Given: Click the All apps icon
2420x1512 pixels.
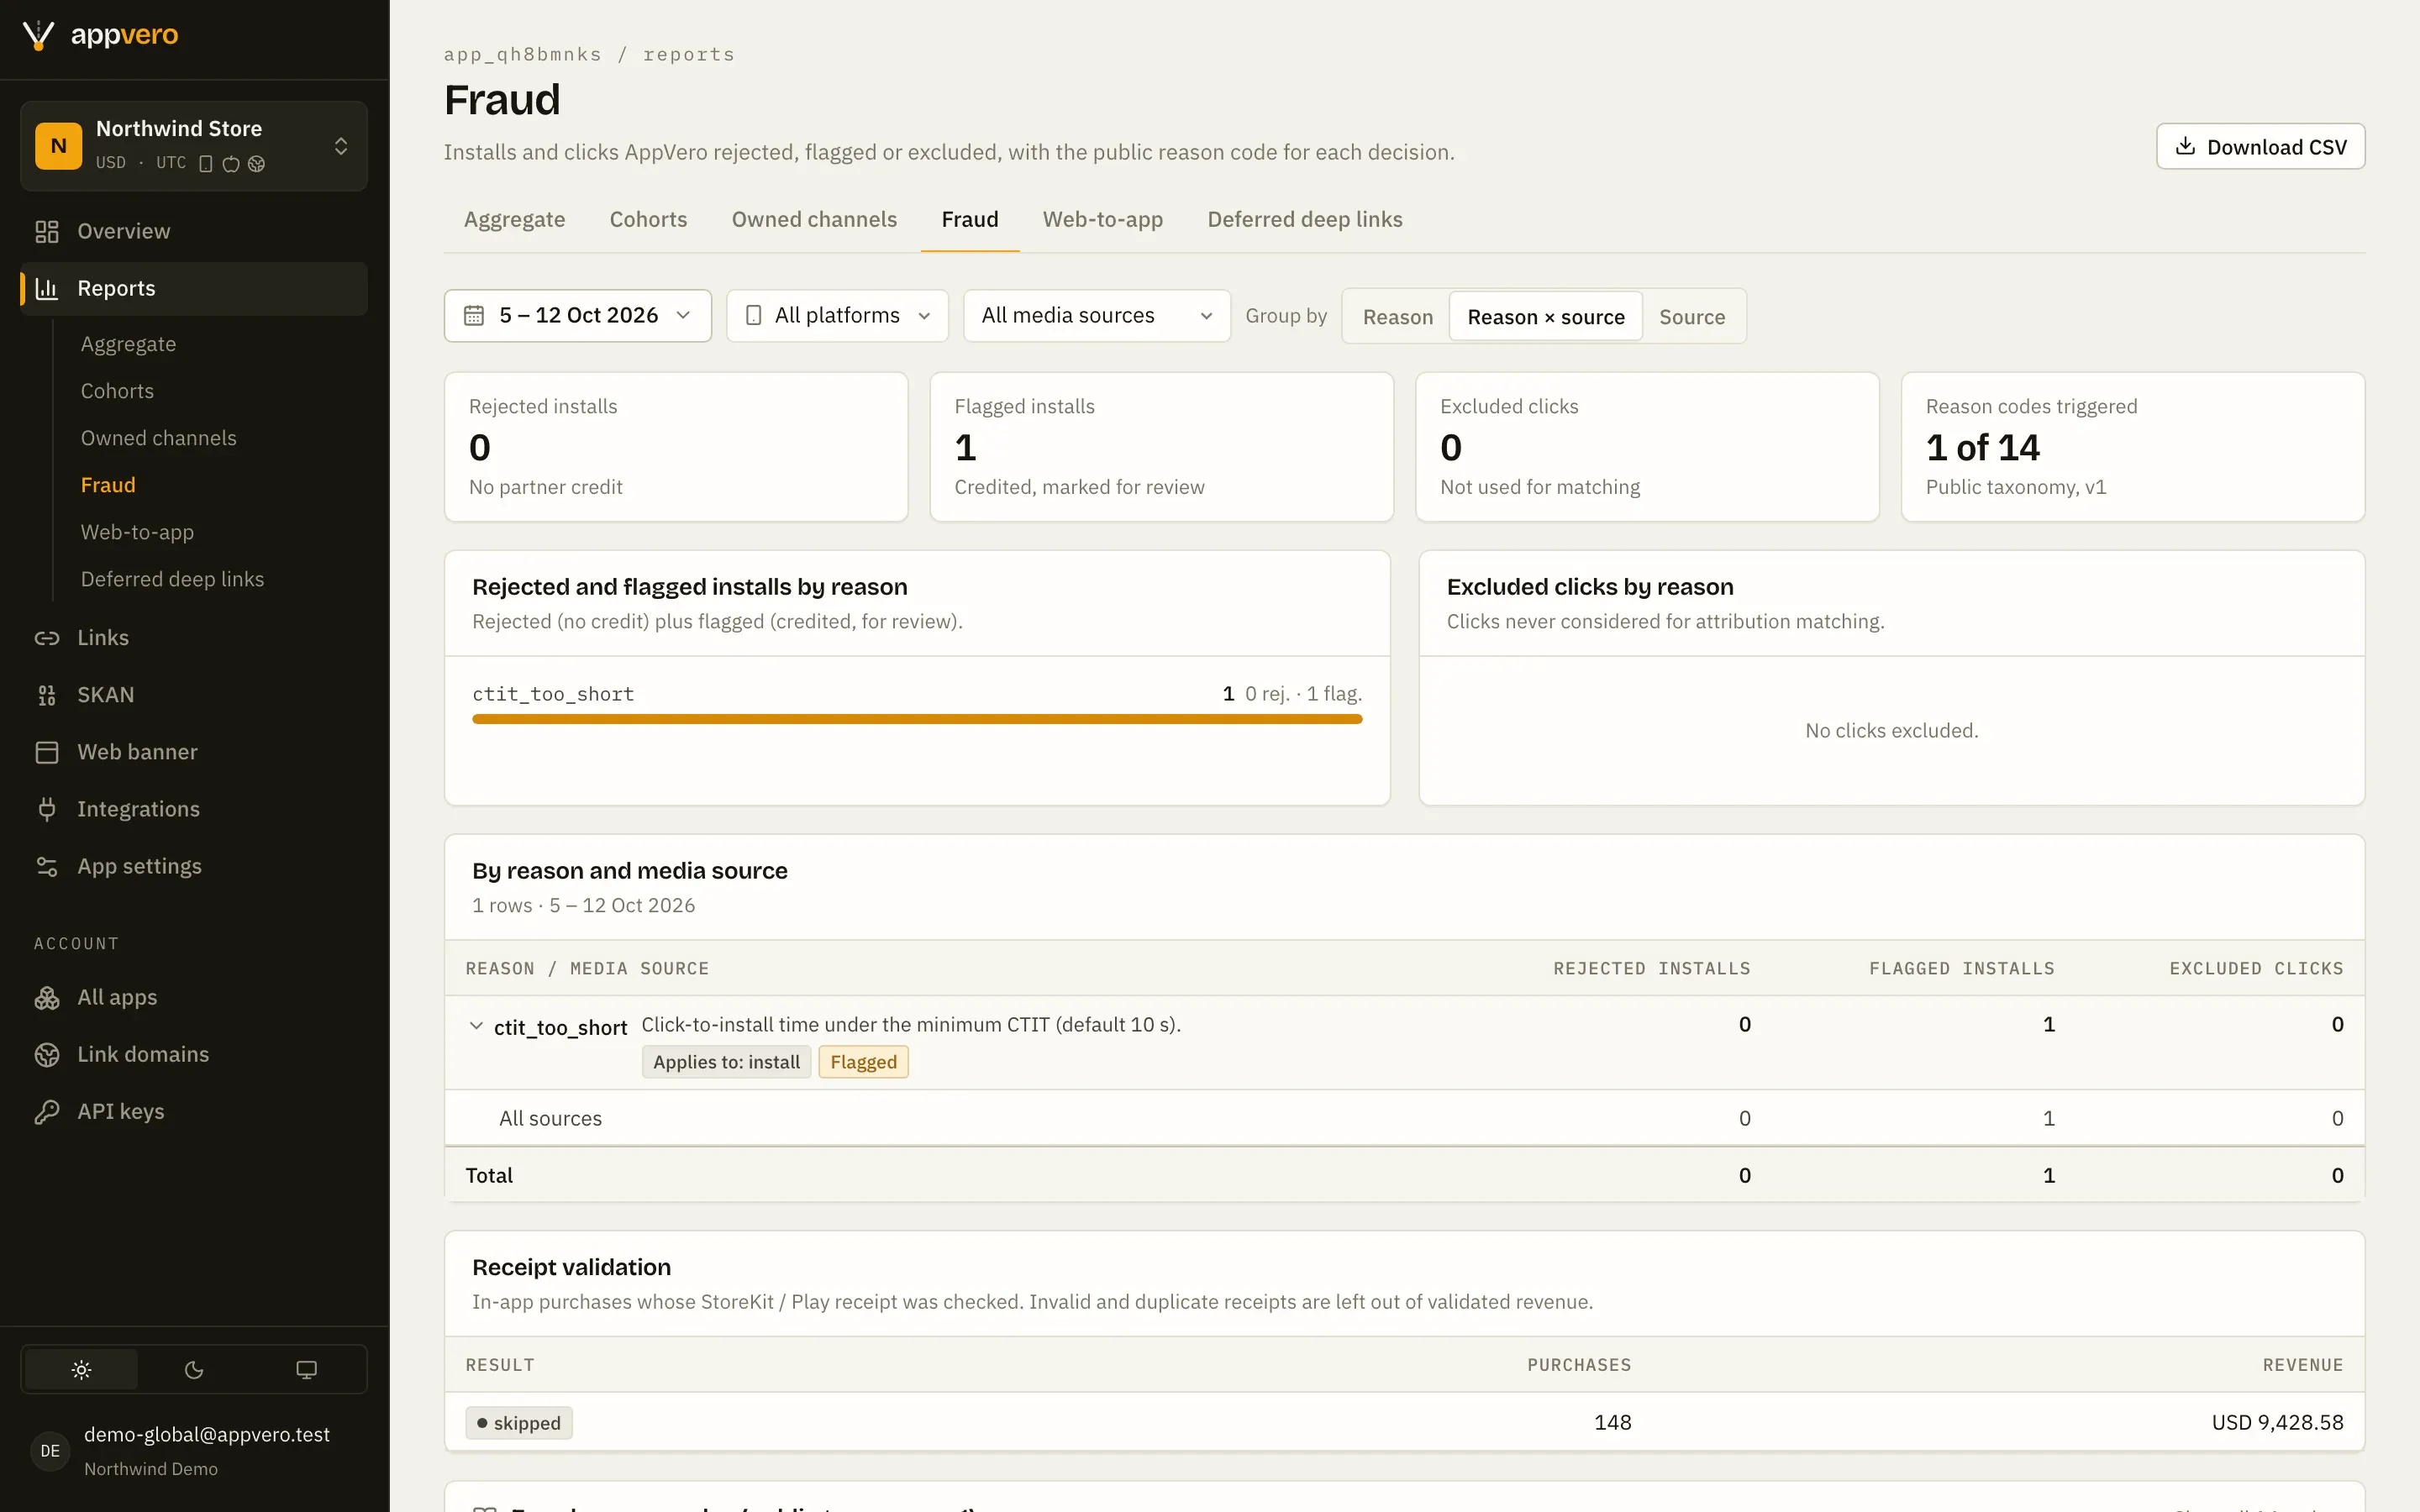Looking at the screenshot, I should (x=47, y=997).
